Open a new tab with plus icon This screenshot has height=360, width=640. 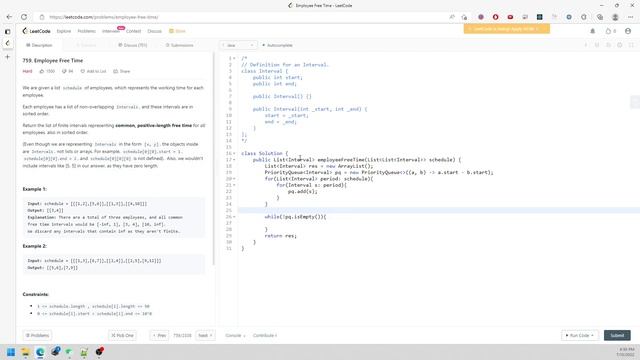(7, 57)
